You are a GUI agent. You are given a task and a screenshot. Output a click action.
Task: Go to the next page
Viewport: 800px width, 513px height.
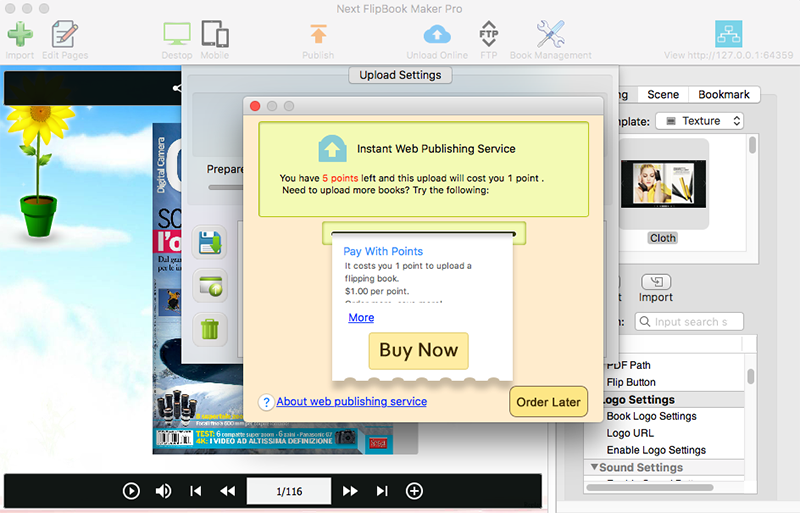coord(350,491)
